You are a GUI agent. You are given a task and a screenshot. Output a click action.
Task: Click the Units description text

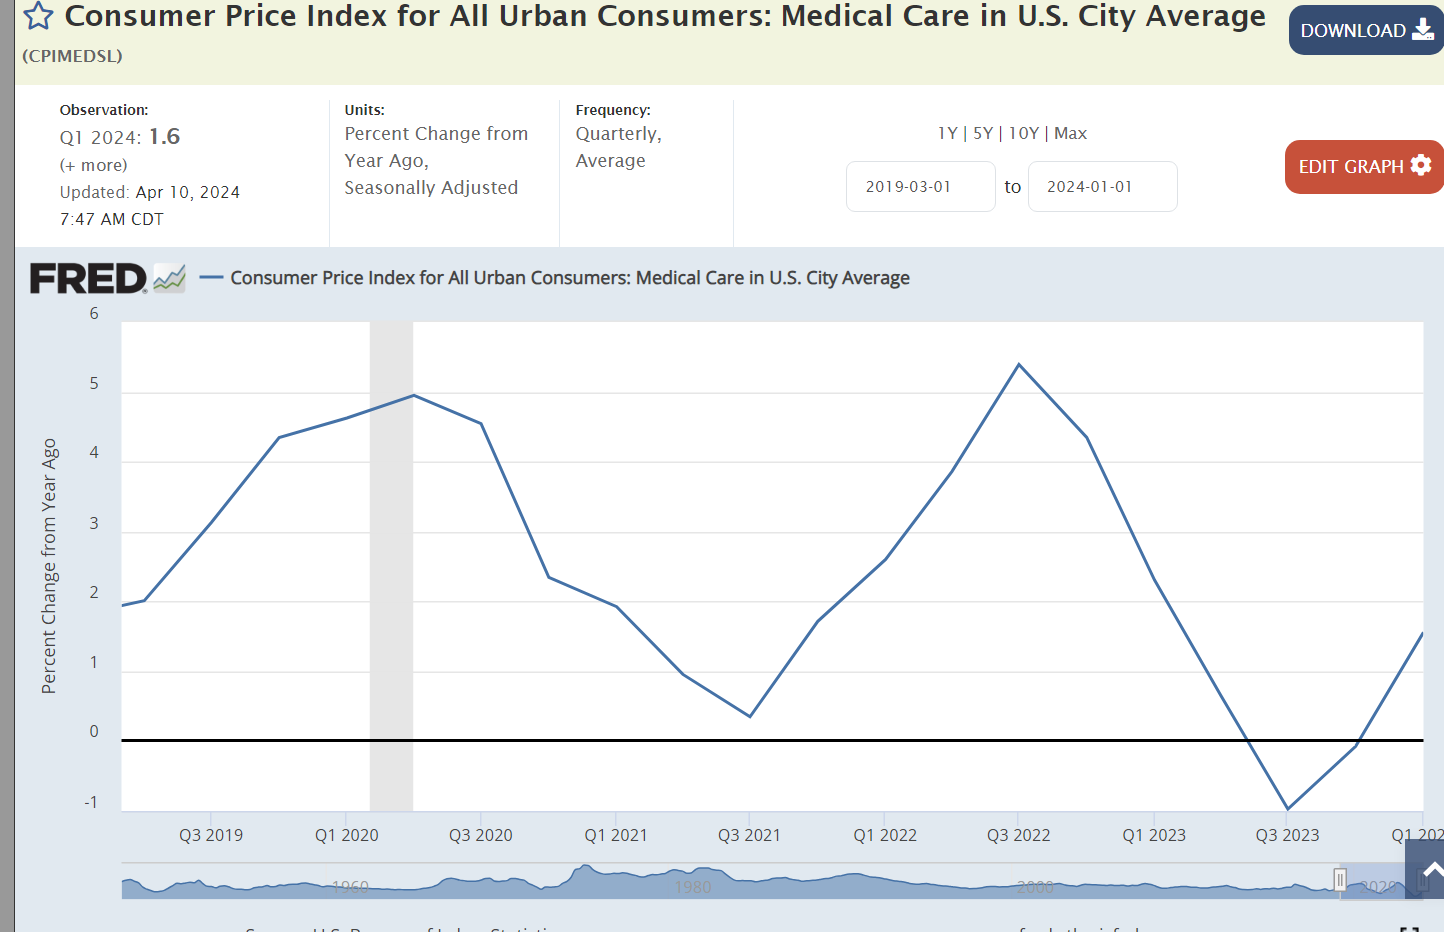pos(435,160)
